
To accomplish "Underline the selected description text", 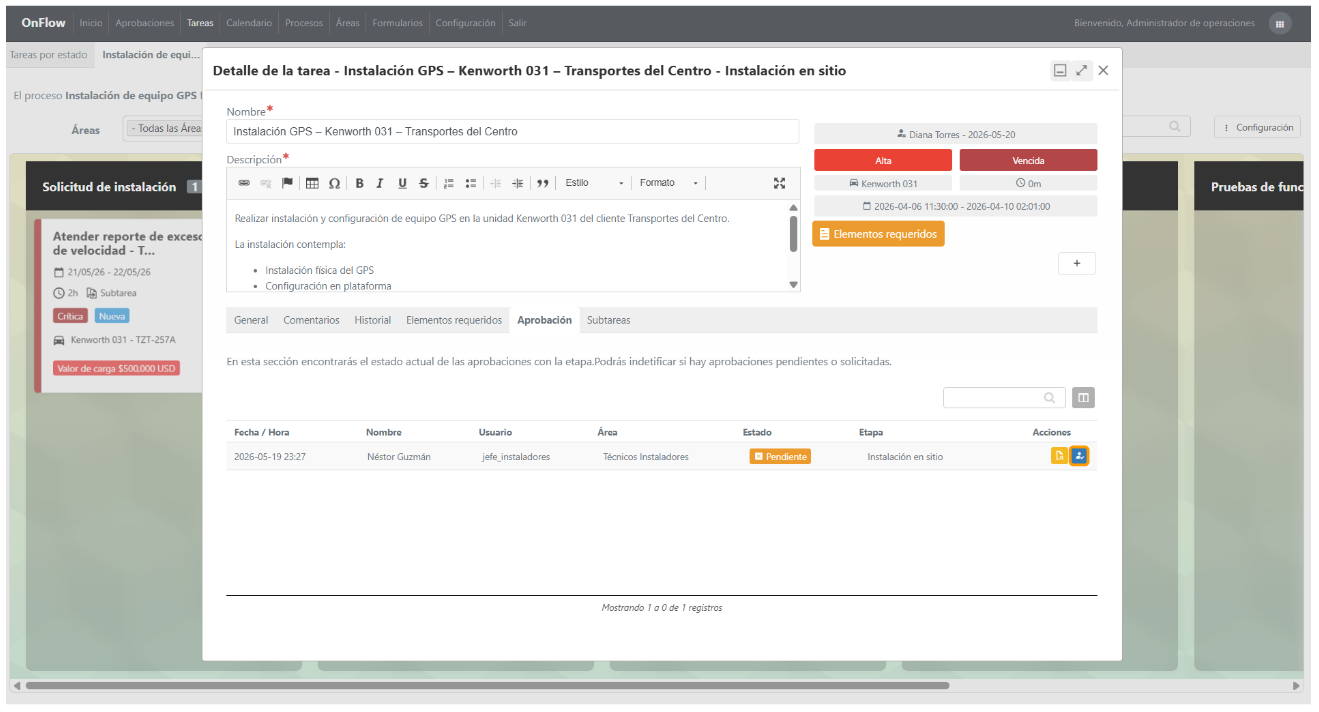I will pos(402,183).
